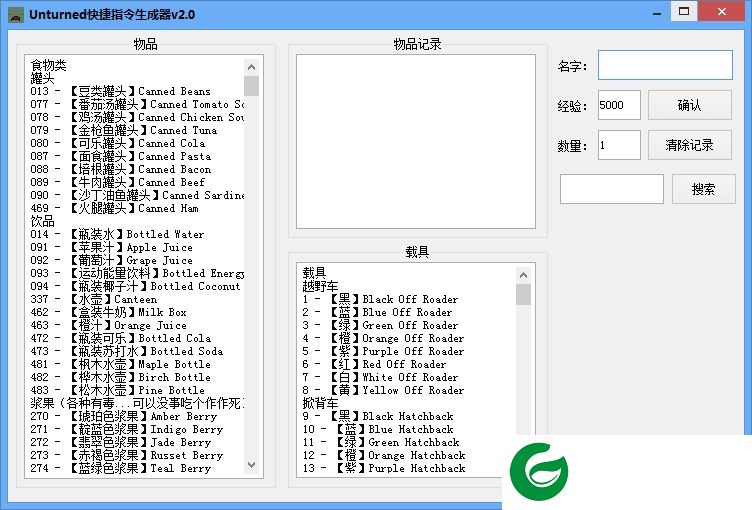Select vehicle 8 Yellow Off Roader
752x510 pixels.
[383, 390]
